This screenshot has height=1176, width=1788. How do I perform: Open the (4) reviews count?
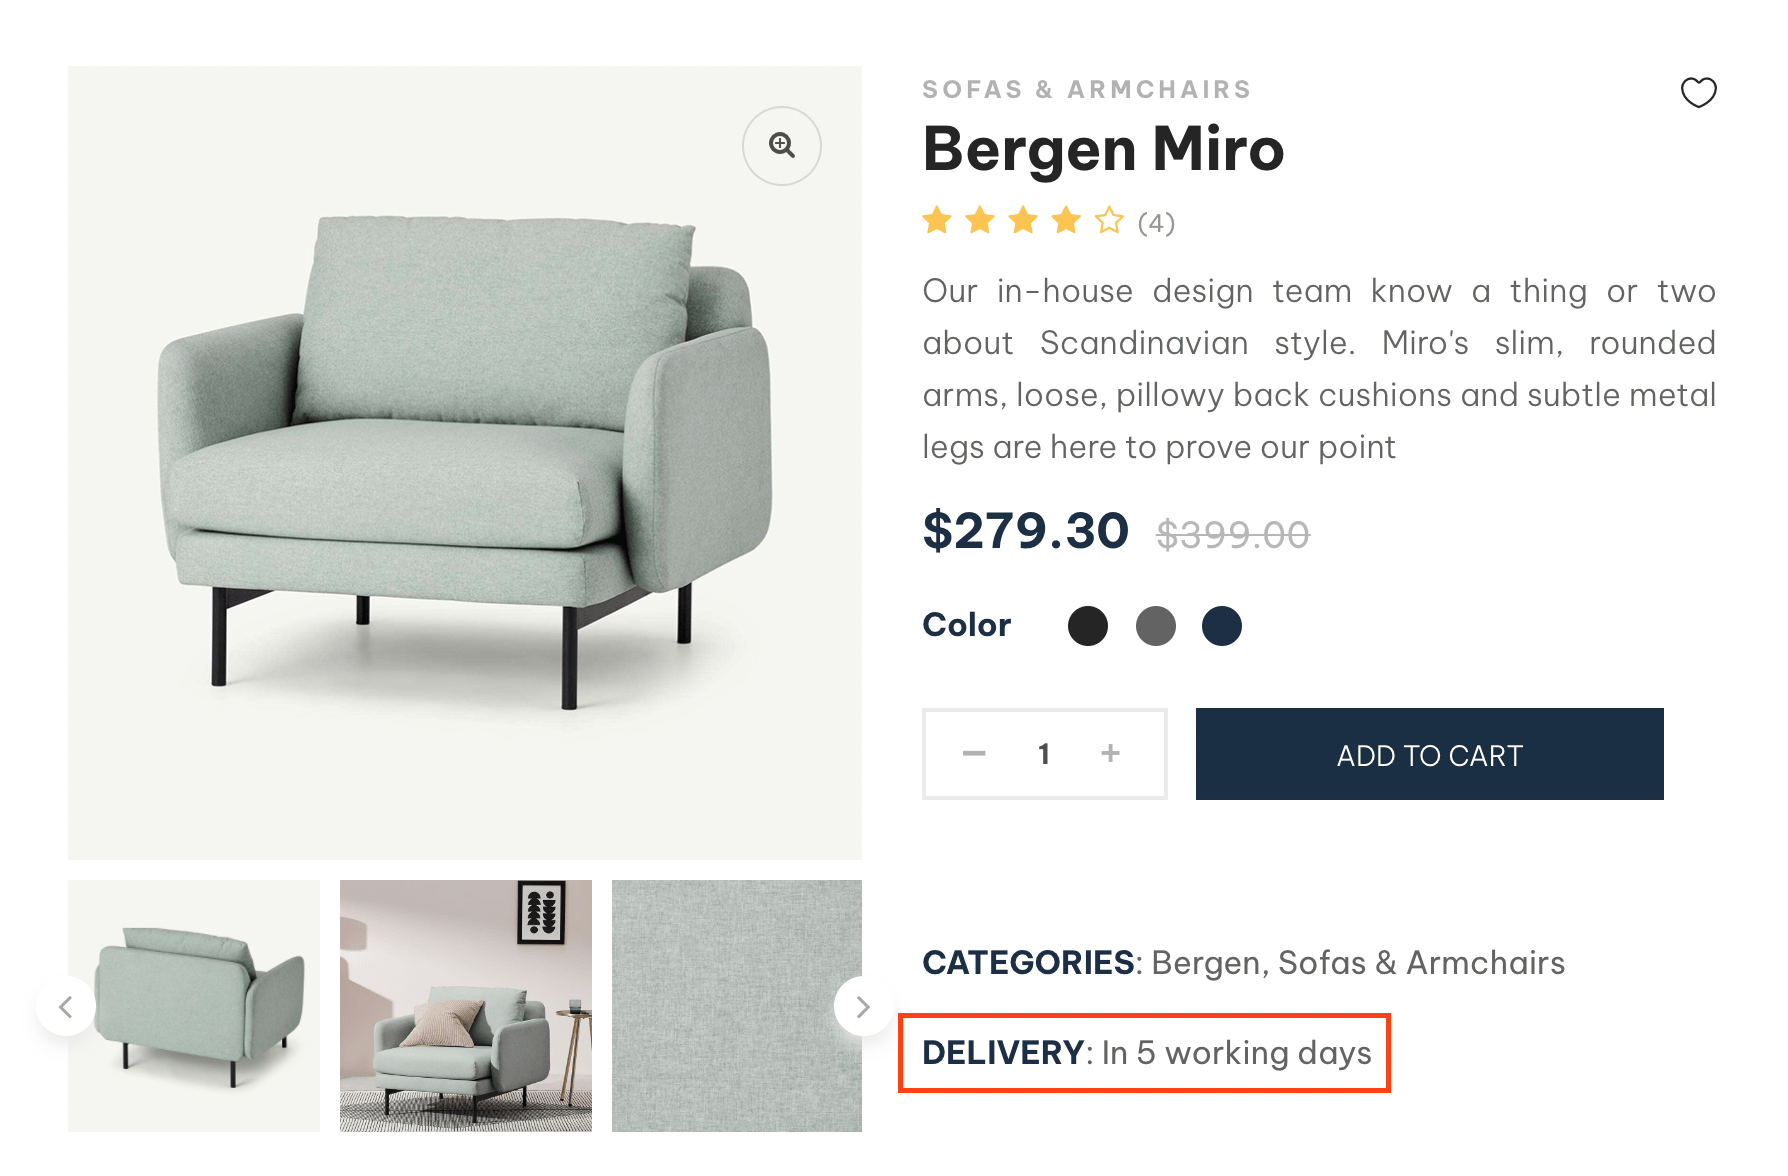tap(1156, 222)
